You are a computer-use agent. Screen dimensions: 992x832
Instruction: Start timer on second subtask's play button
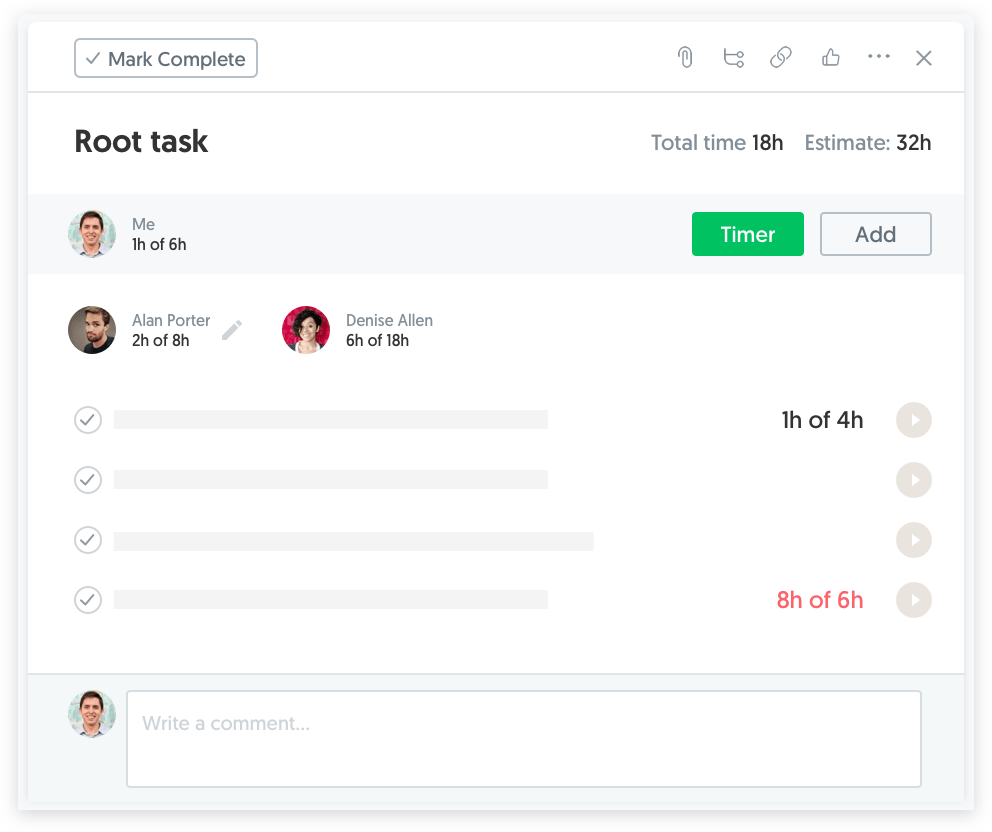pyautogui.click(x=914, y=480)
